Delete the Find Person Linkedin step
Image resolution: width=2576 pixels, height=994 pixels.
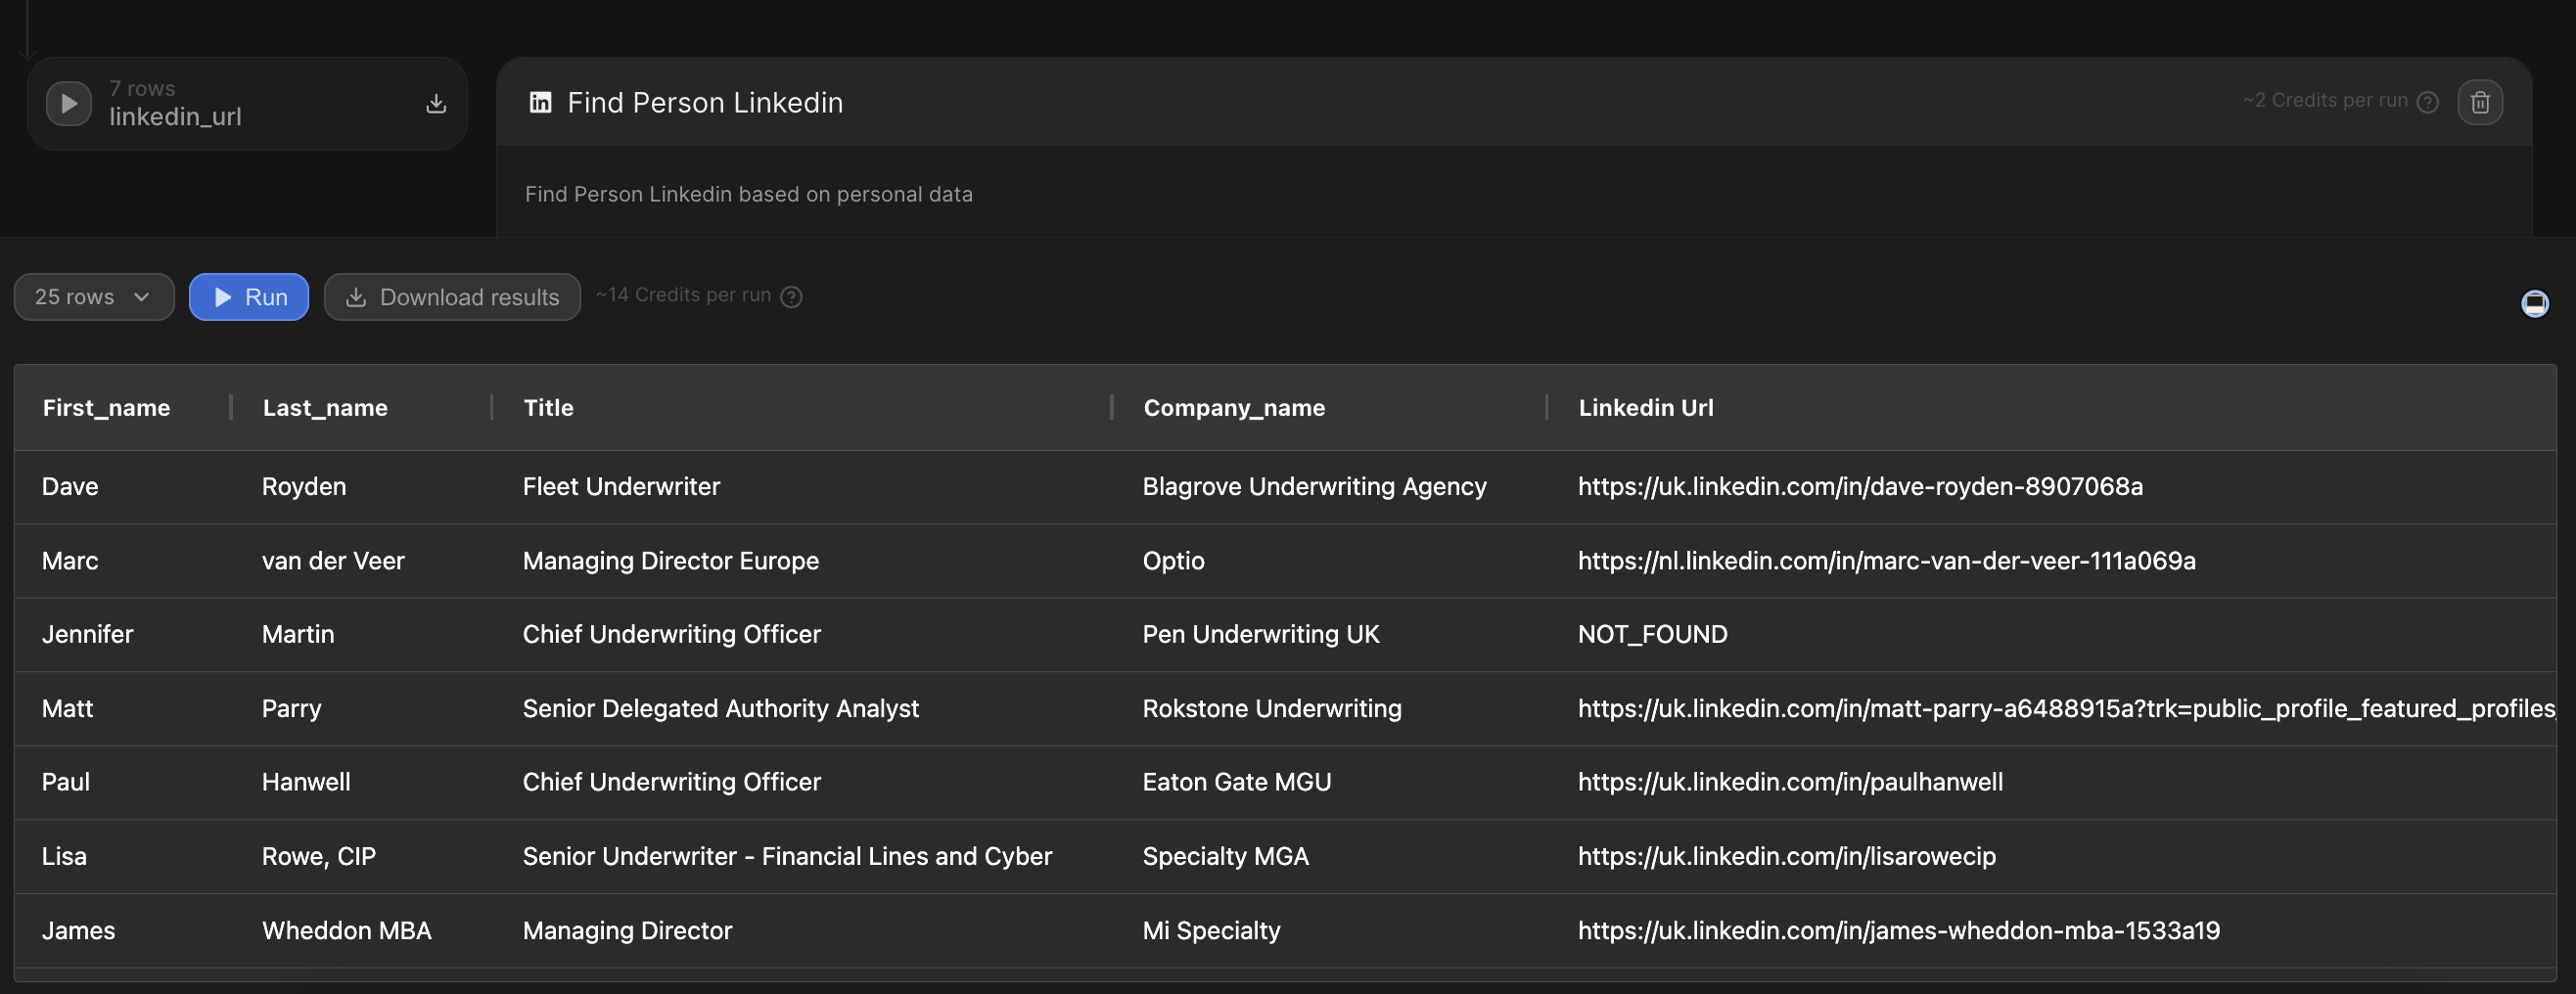[x=2480, y=102]
